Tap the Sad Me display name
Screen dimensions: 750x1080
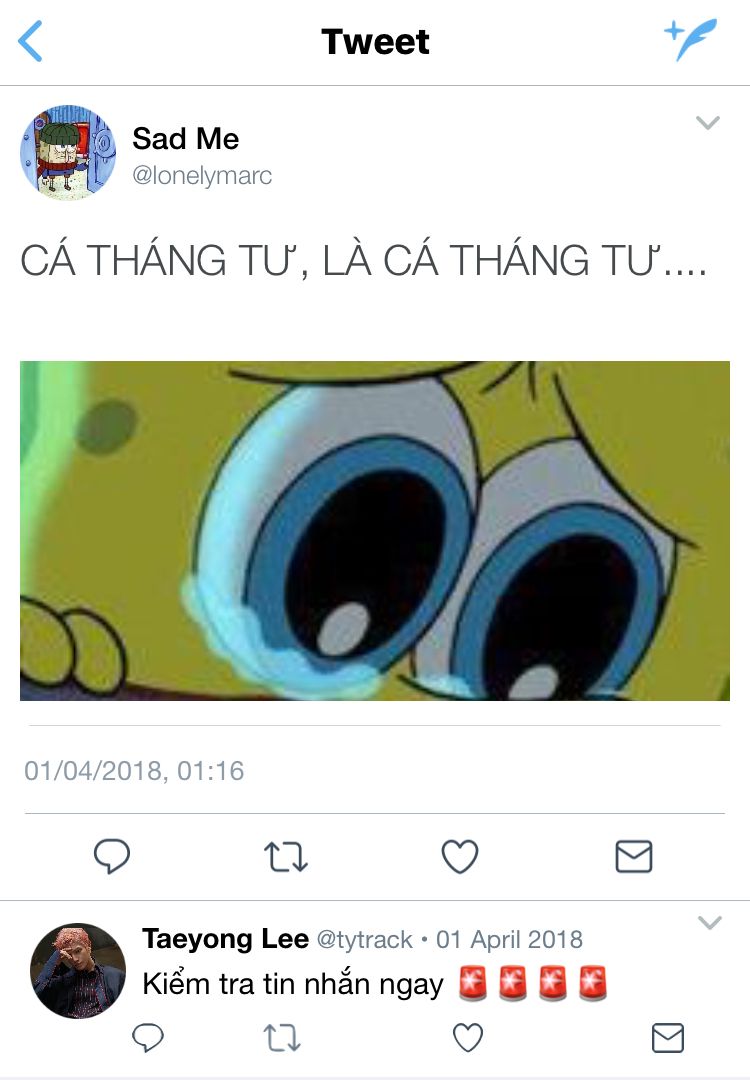[185, 138]
